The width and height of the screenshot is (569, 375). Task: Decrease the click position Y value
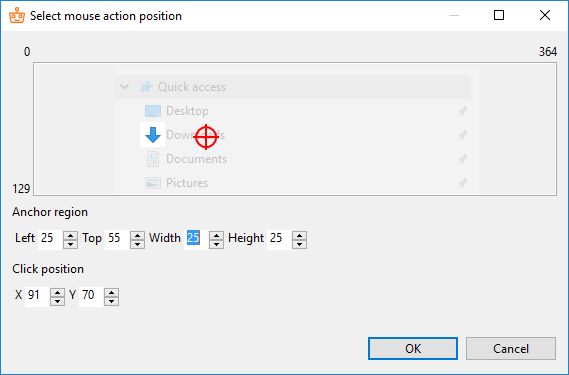pos(111,301)
